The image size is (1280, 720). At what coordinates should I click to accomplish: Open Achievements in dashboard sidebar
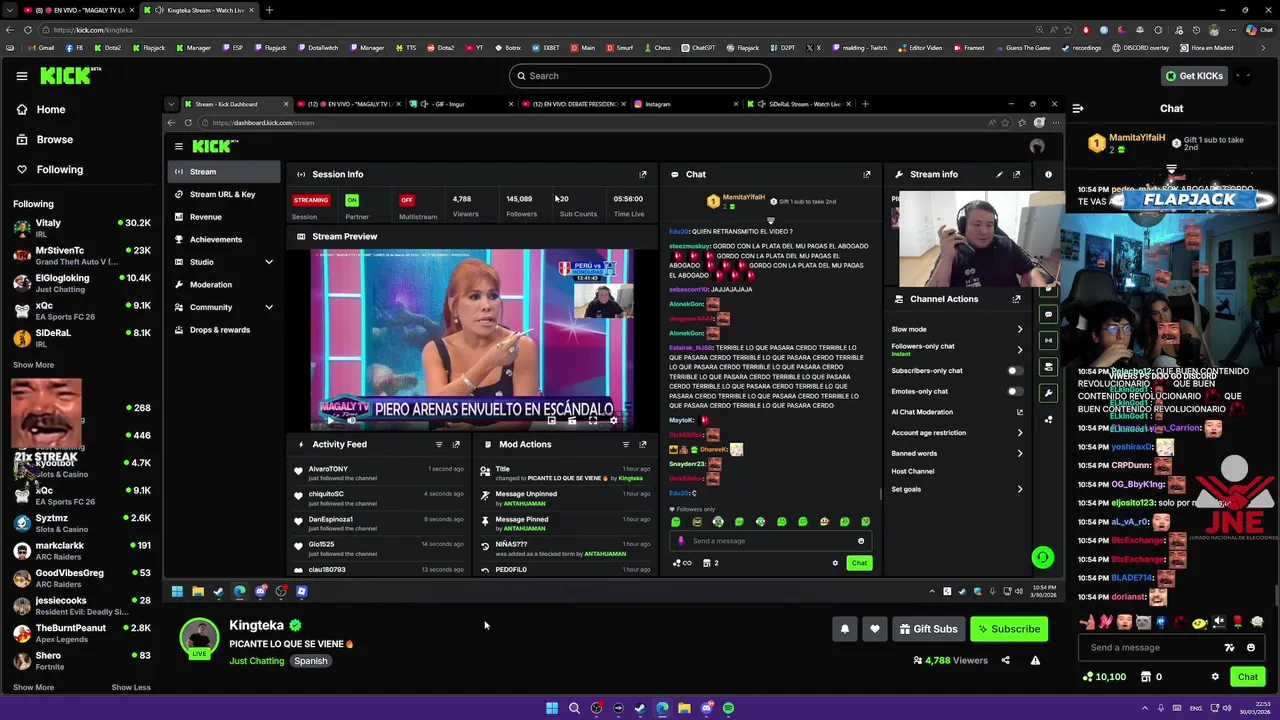point(224,239)
